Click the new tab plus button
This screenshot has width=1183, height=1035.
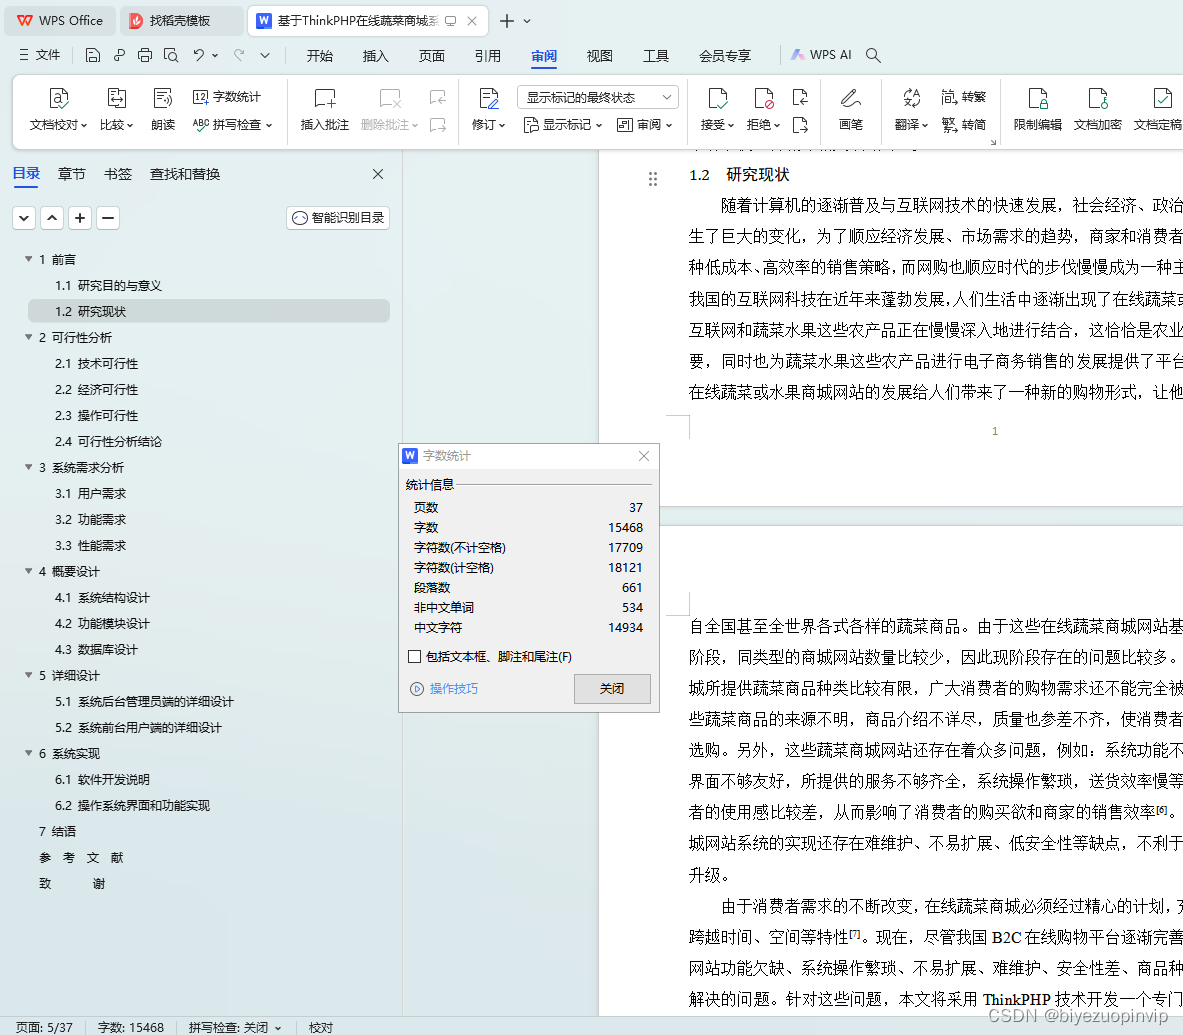[x=507, y=21]
